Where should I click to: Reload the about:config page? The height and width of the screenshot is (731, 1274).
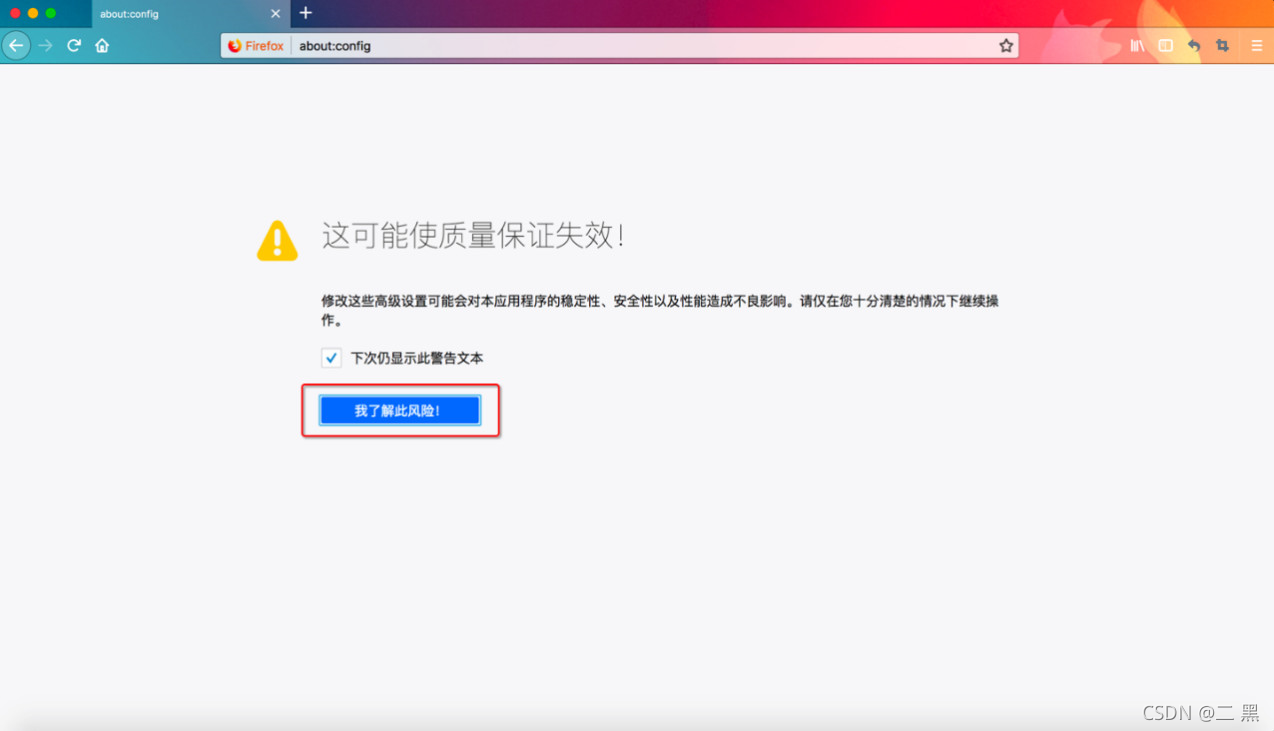74,45
